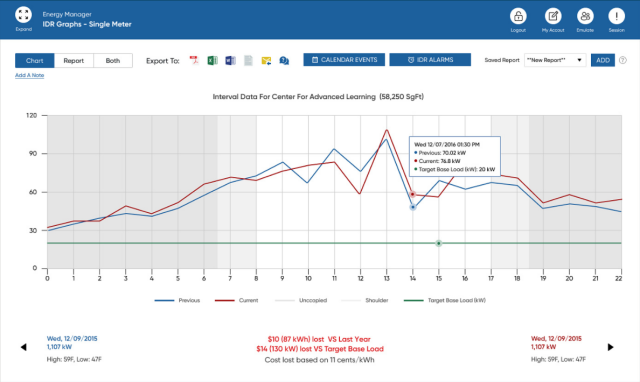Viewport: 640px width, 382px height.
Task: Switch to the Chart tab
Action: 35,60
